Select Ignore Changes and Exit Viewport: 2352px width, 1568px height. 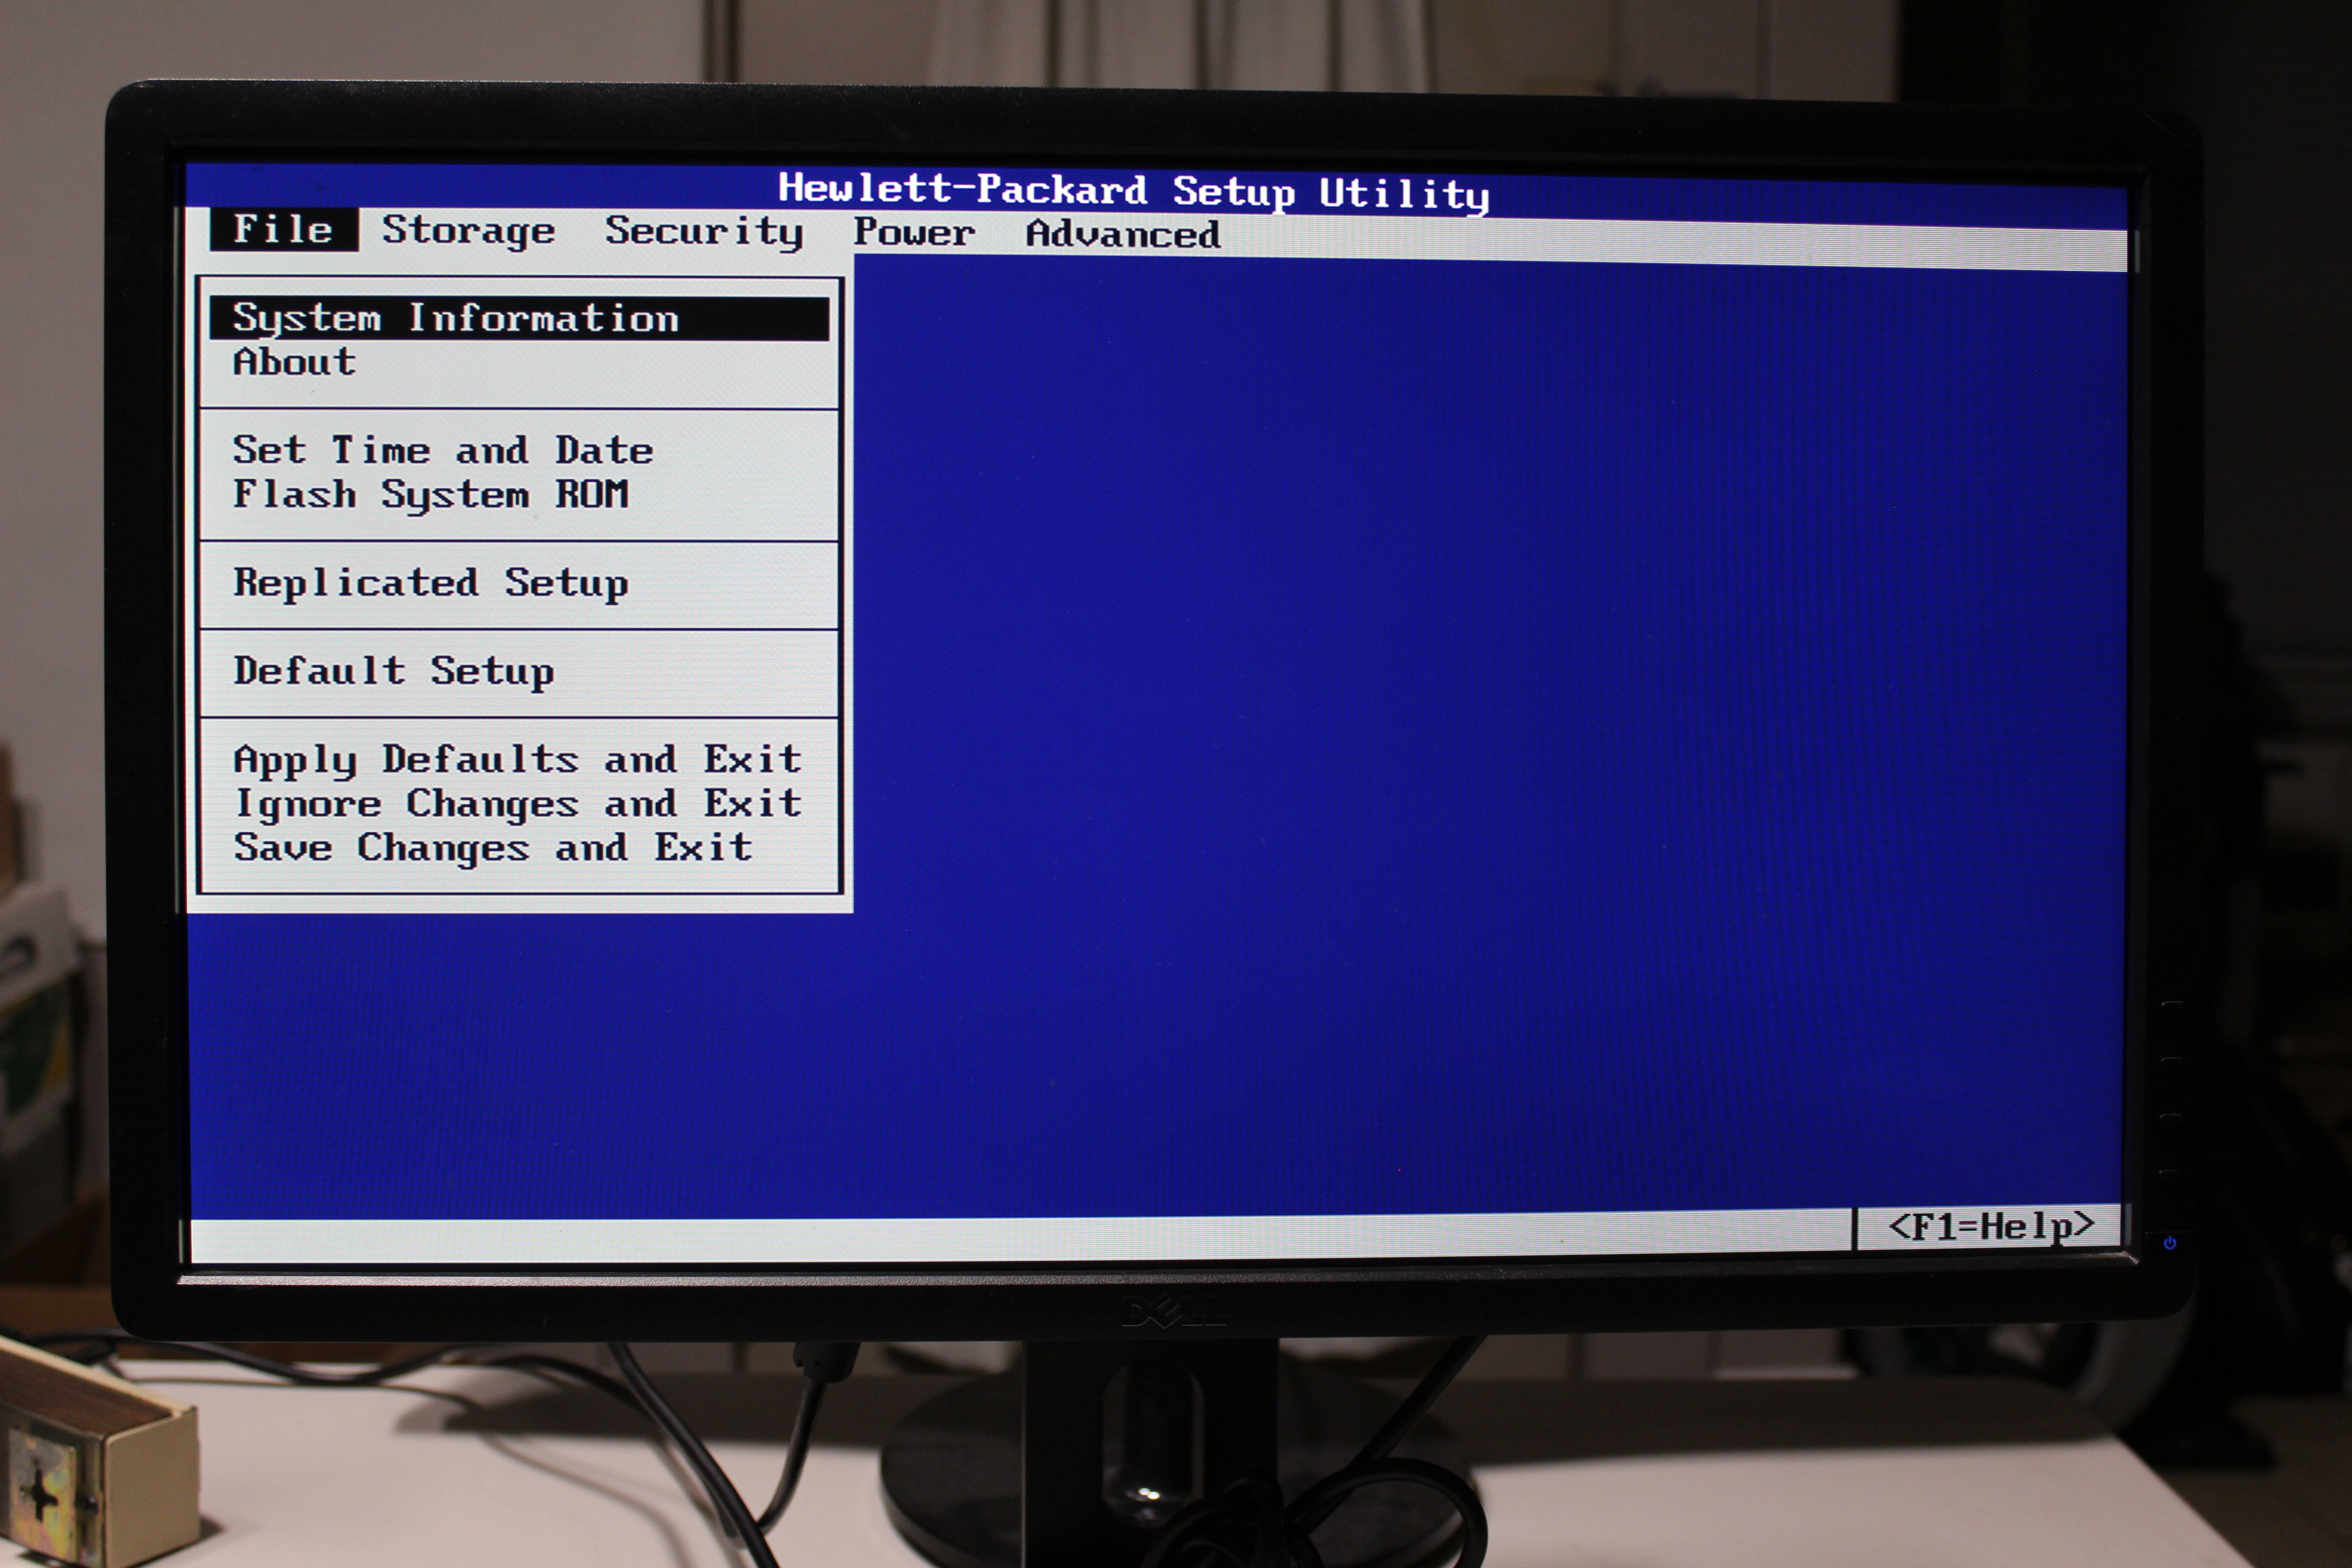coord(517,803)
